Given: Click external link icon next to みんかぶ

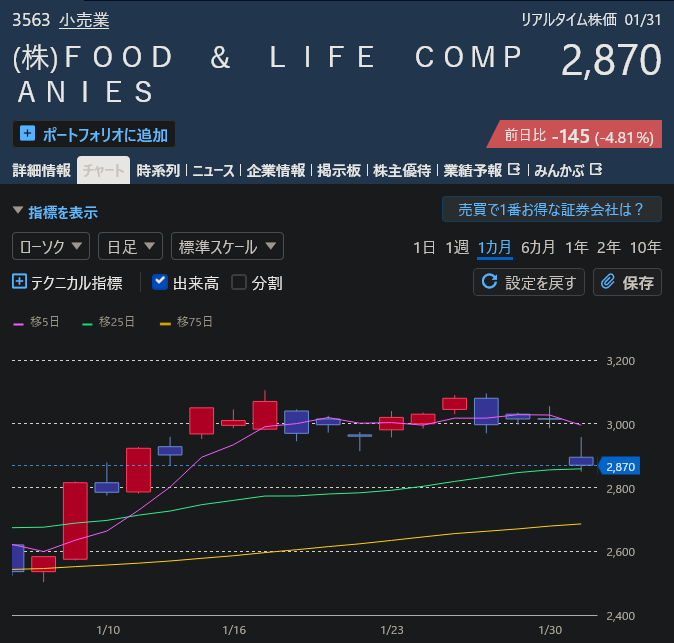Looking at the screenshot, I should [596, 169].
